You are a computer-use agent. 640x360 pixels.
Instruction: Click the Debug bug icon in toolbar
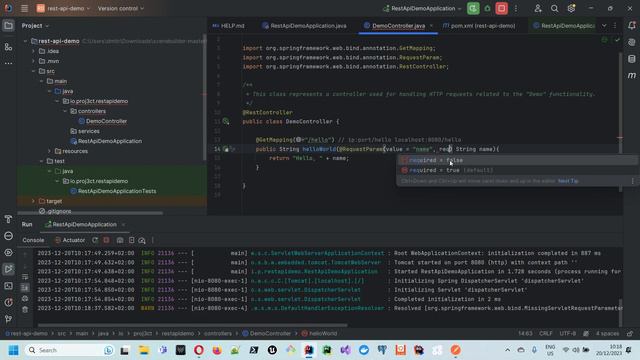pos(487,8)
